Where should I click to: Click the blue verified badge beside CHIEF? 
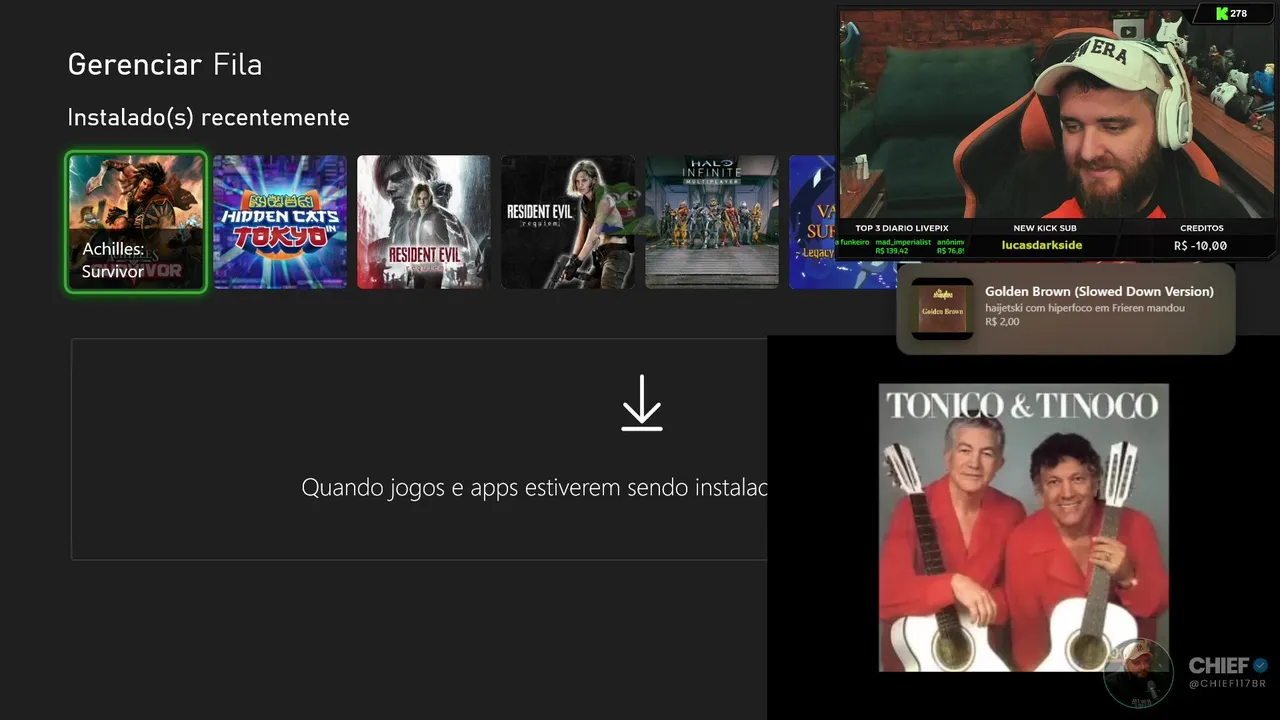1261,665
